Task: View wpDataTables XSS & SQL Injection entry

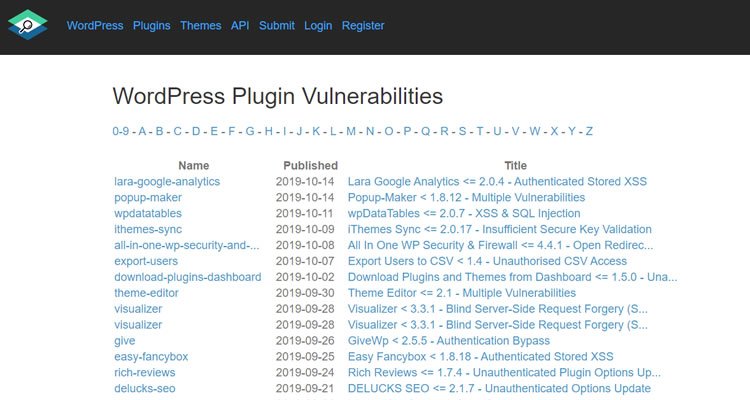Action: tap(464, 213)
